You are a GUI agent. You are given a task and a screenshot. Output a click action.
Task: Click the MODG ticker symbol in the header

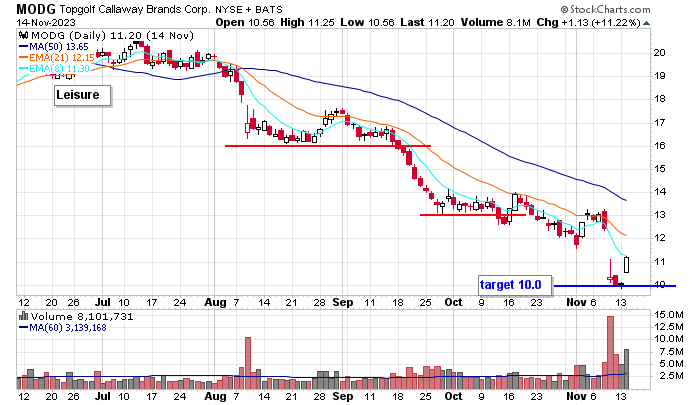36,9
